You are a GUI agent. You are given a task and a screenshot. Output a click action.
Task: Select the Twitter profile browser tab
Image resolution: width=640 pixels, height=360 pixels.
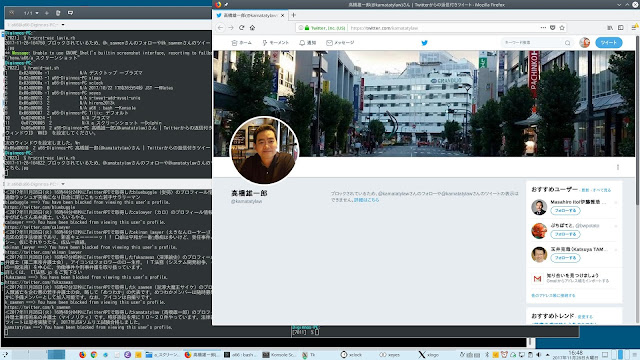(250, 15)
